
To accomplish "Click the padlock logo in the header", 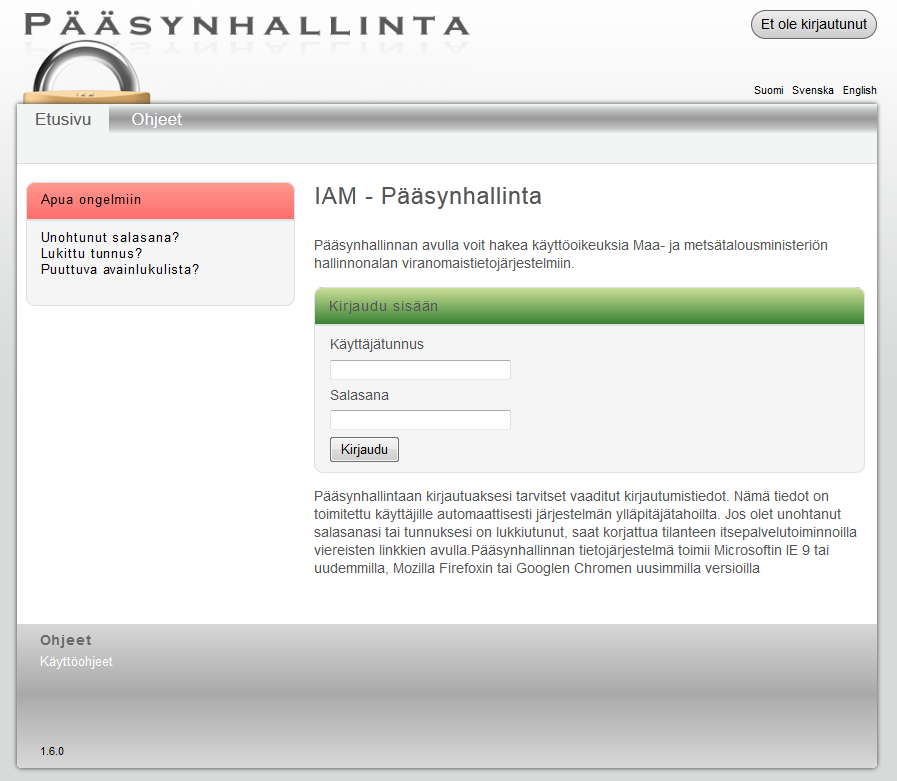I will click(86, 72).
